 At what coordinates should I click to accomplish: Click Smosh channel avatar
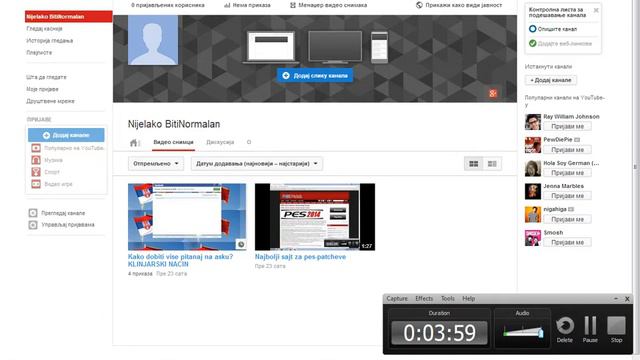coord(533,238)
